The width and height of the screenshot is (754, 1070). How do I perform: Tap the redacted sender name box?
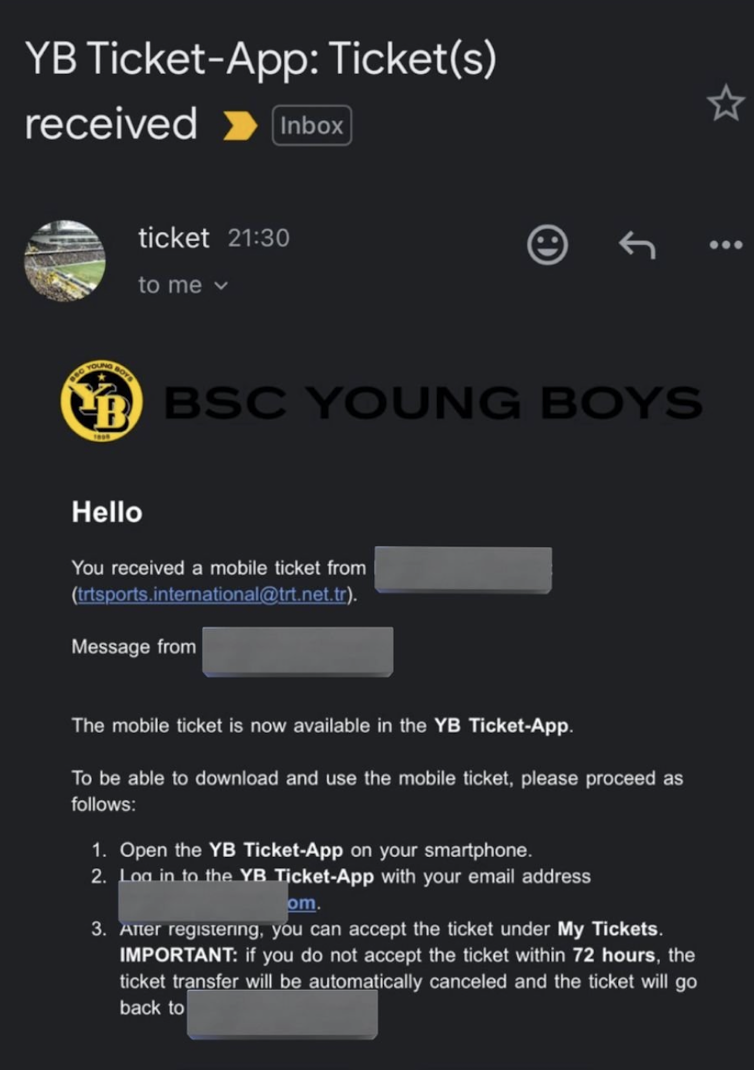point(463,570)
